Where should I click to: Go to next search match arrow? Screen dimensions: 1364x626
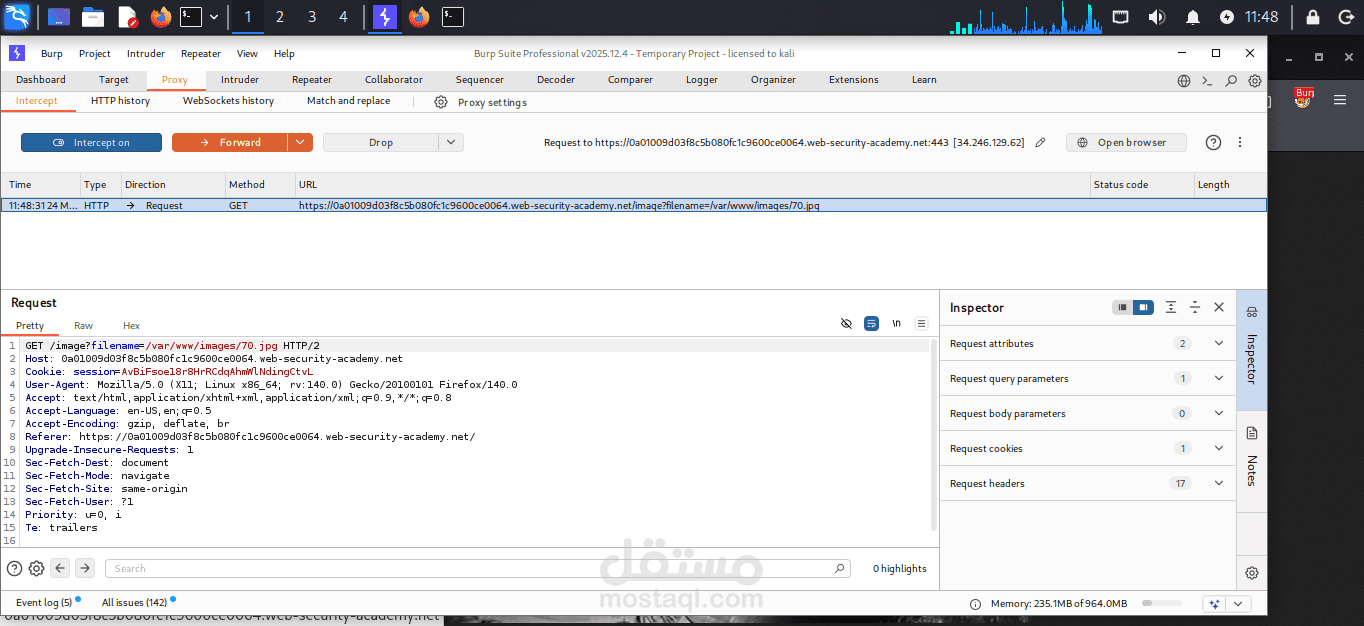(85, 568)
